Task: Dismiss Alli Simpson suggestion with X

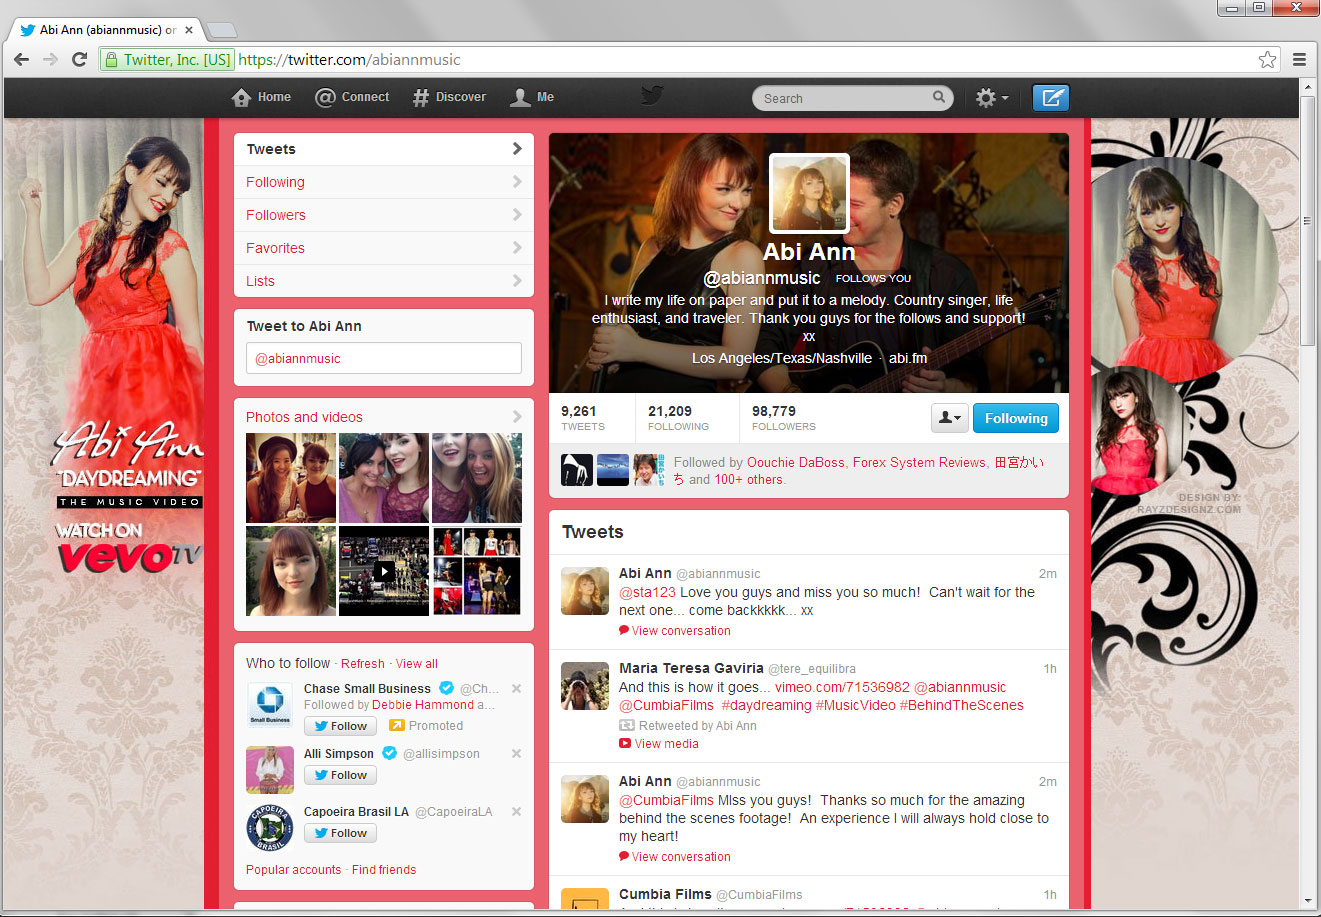Action: (516, 754)
